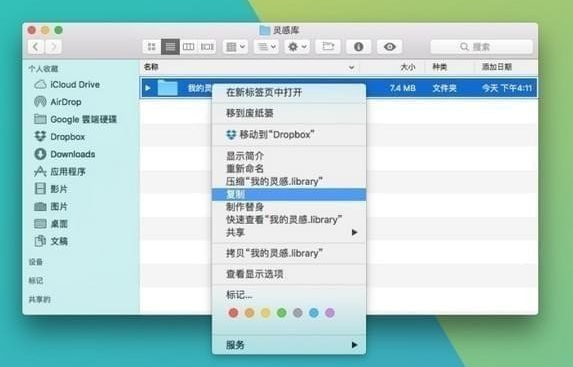This screenshot has height=367, width=573.
Task: Apply the red tag color
Action: (233, 313)
